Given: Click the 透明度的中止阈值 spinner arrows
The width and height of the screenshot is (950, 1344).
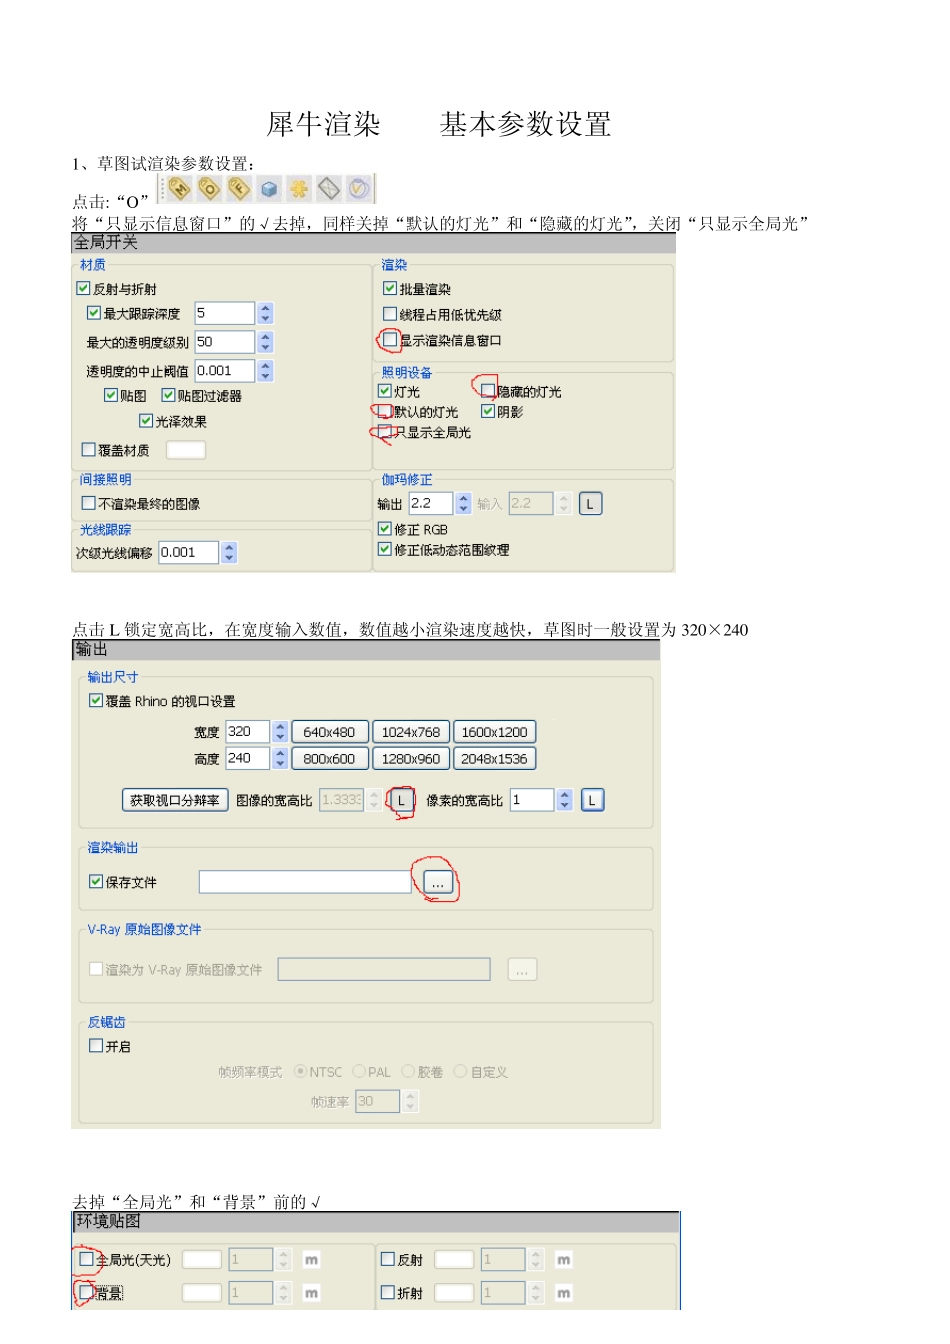Looking at the screenshot, I should tap(265, 371).
